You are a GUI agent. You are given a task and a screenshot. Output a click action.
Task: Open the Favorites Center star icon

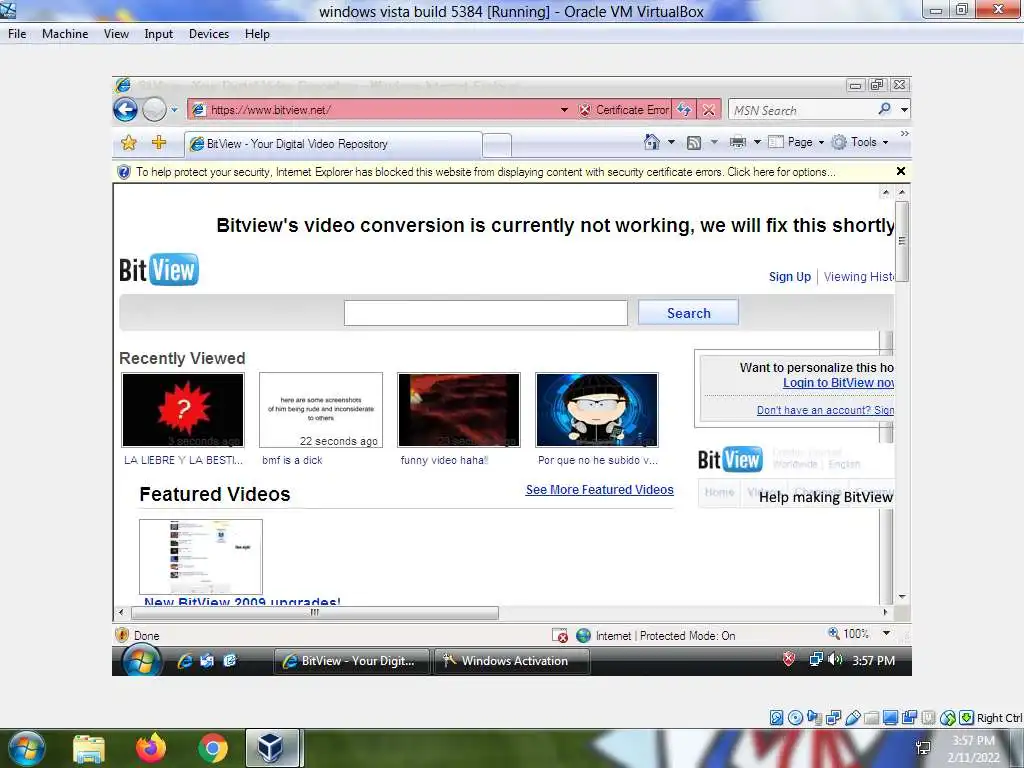tap(129, 142)
